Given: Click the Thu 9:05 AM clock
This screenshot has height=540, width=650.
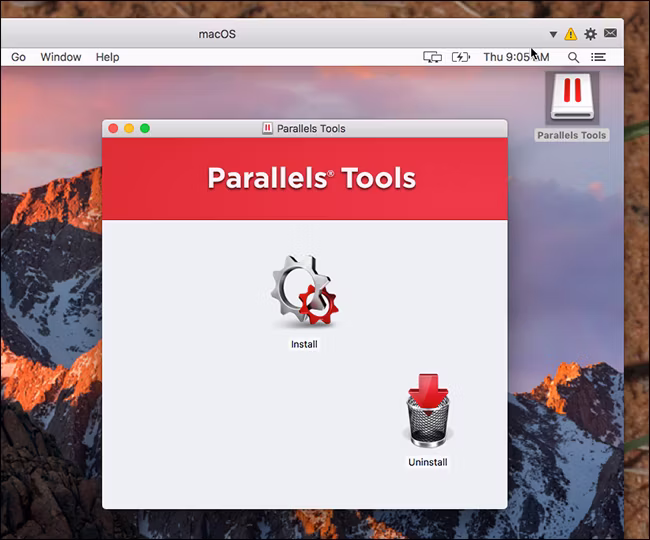Looking at the screenshot, I should [516, 57].
